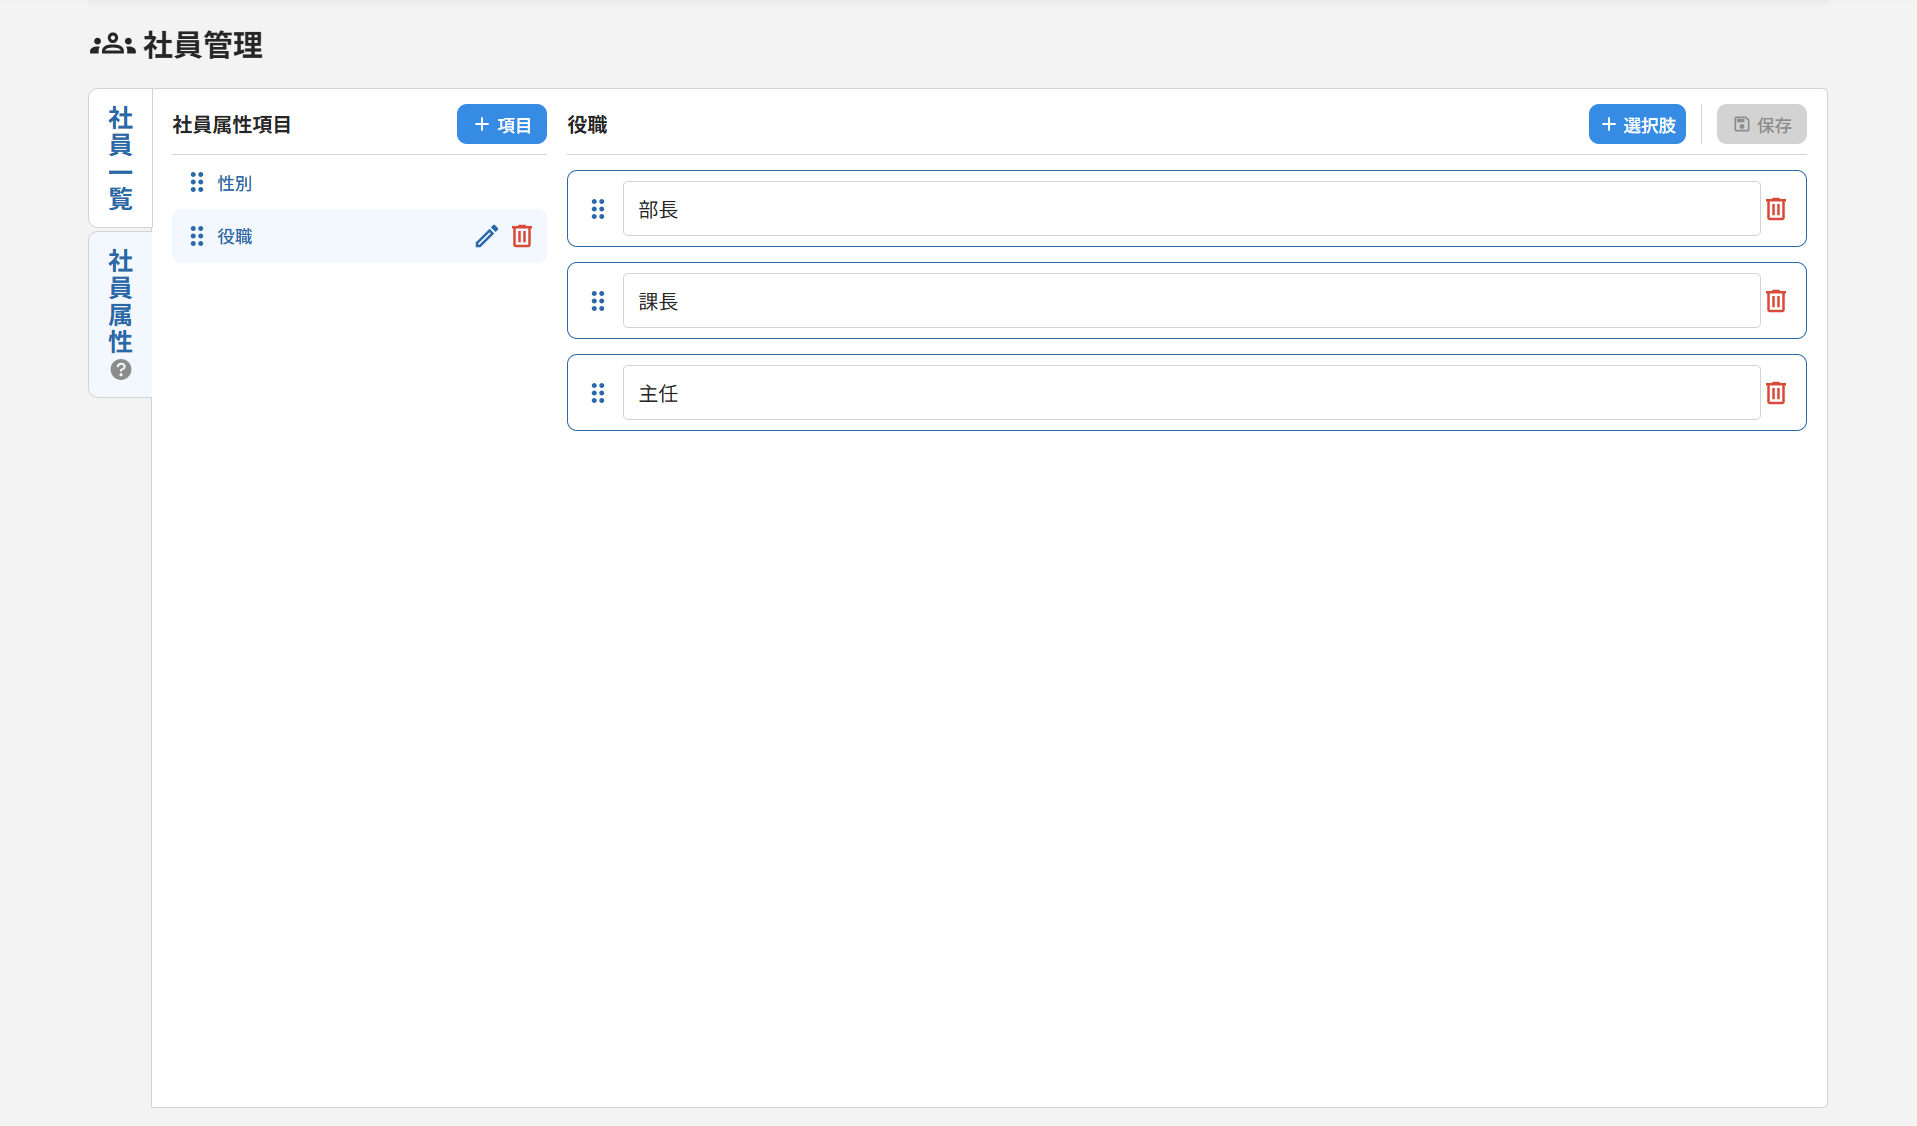
Task: Switch to the 社員属性 tab
Action: click(120, 300)
